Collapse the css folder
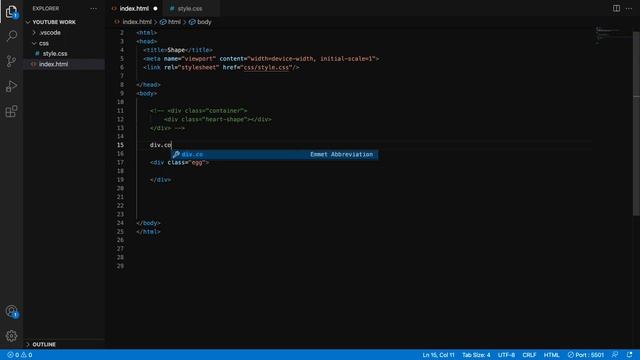The height and width of the screenshot is (360, 640). pos(44,43)
